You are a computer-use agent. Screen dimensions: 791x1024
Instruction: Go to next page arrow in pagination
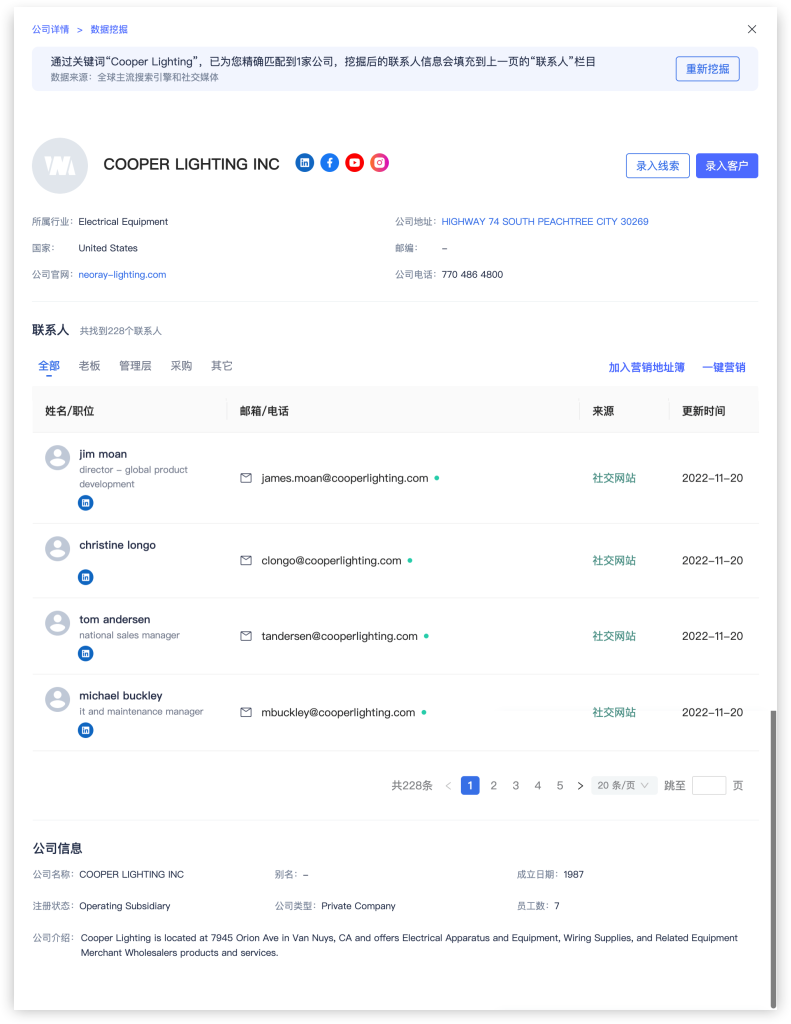pos(580,786)
